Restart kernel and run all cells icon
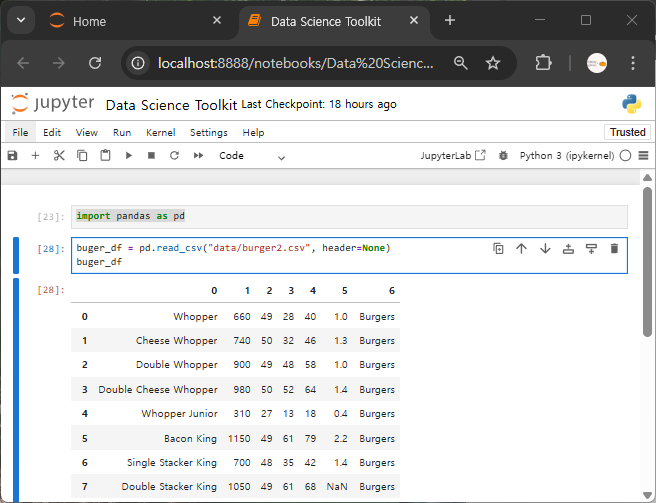 (198, 156)
